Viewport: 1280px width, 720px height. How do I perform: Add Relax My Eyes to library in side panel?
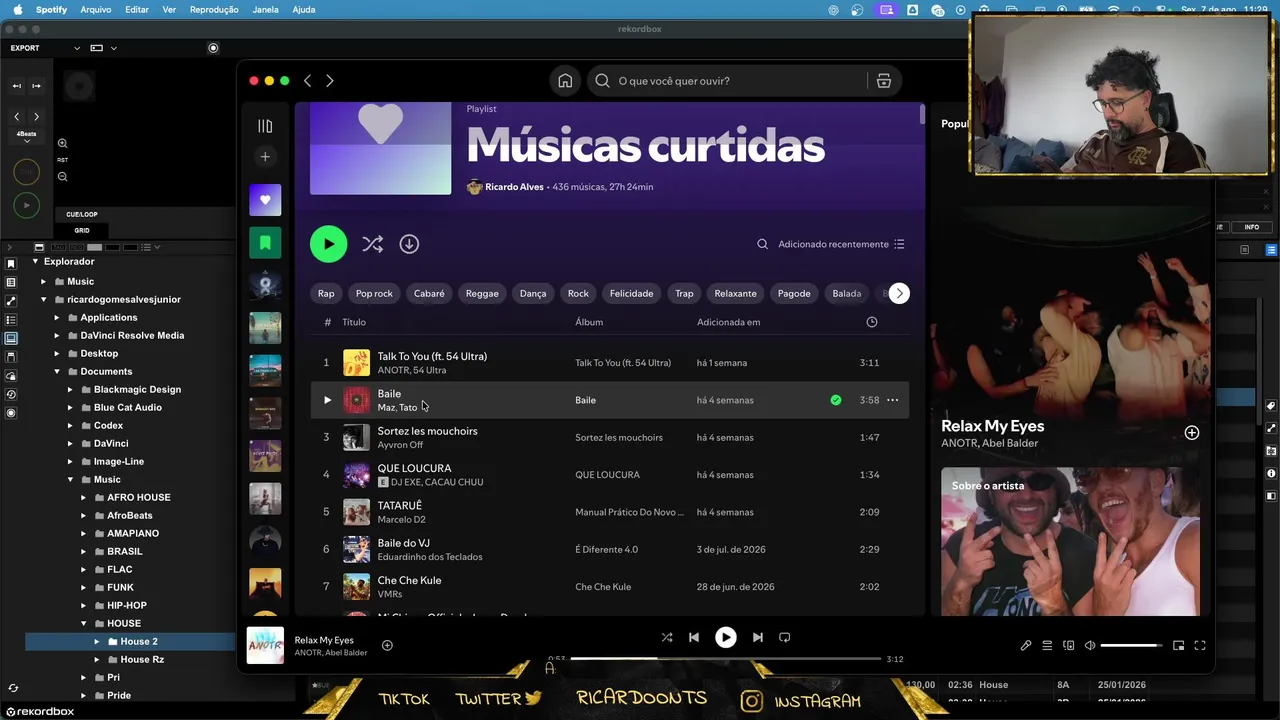click(1192, 433)
